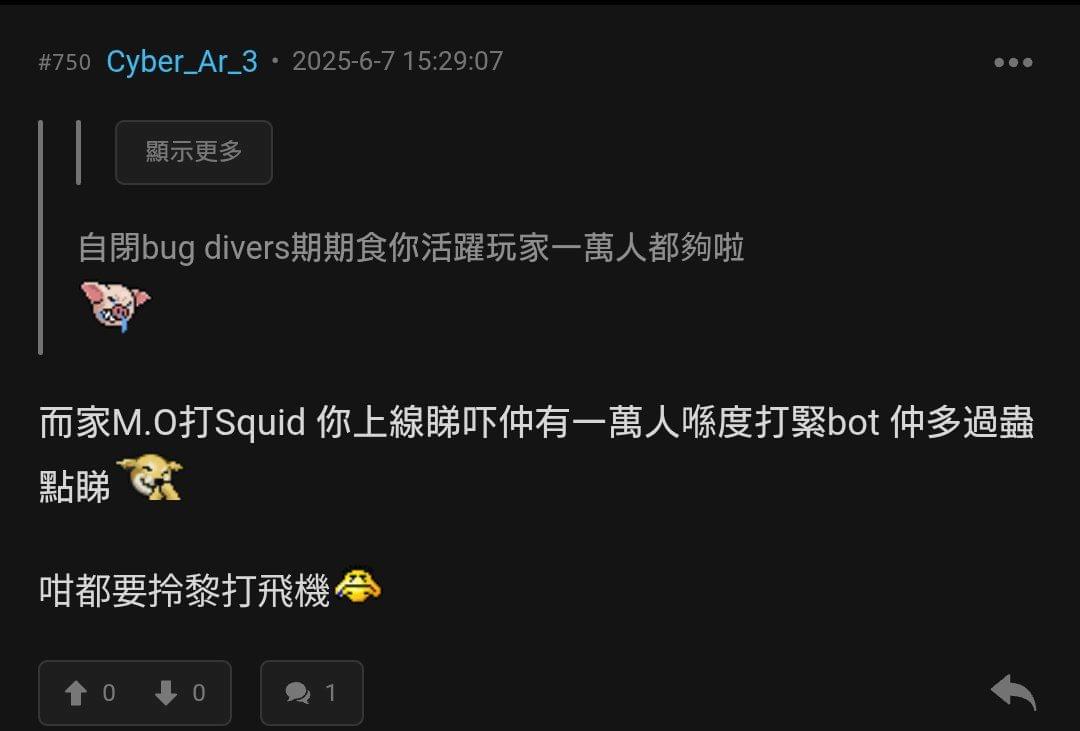Image resolution: width=1080 pixels, height=731 pixels.
Task: Upvote the post with the up arrow
Action: [x=76, y=693]
